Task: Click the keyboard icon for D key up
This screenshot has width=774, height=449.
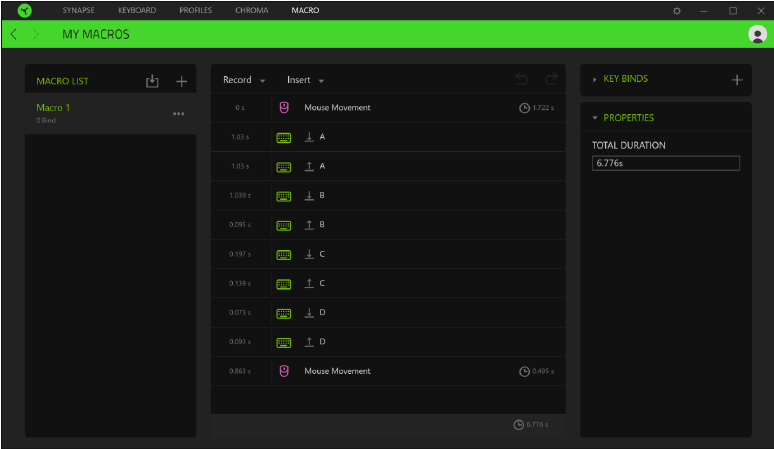Action: pos(283,342)
